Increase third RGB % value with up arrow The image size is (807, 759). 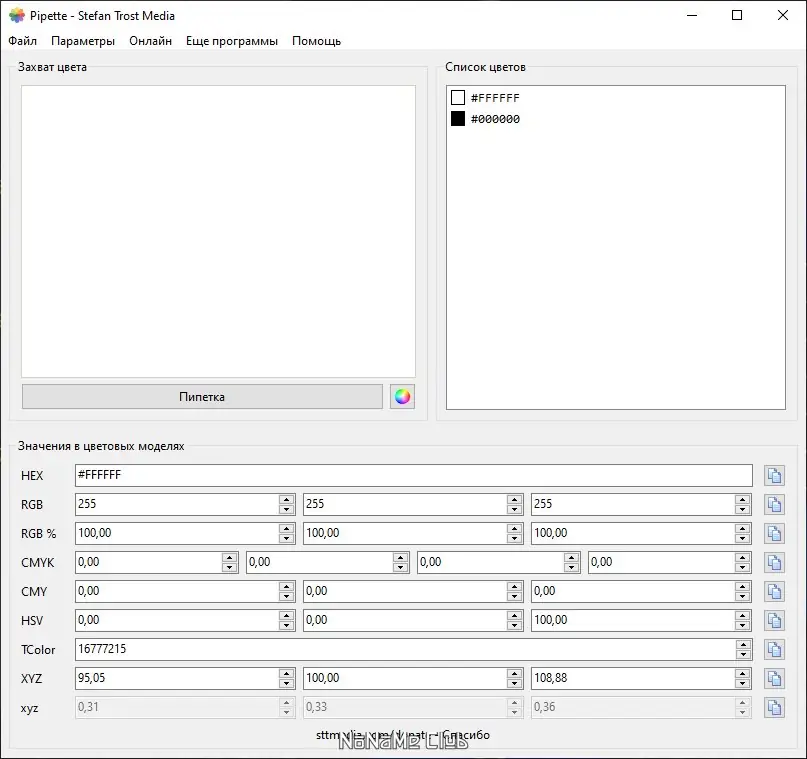click(x=742, y=528)
